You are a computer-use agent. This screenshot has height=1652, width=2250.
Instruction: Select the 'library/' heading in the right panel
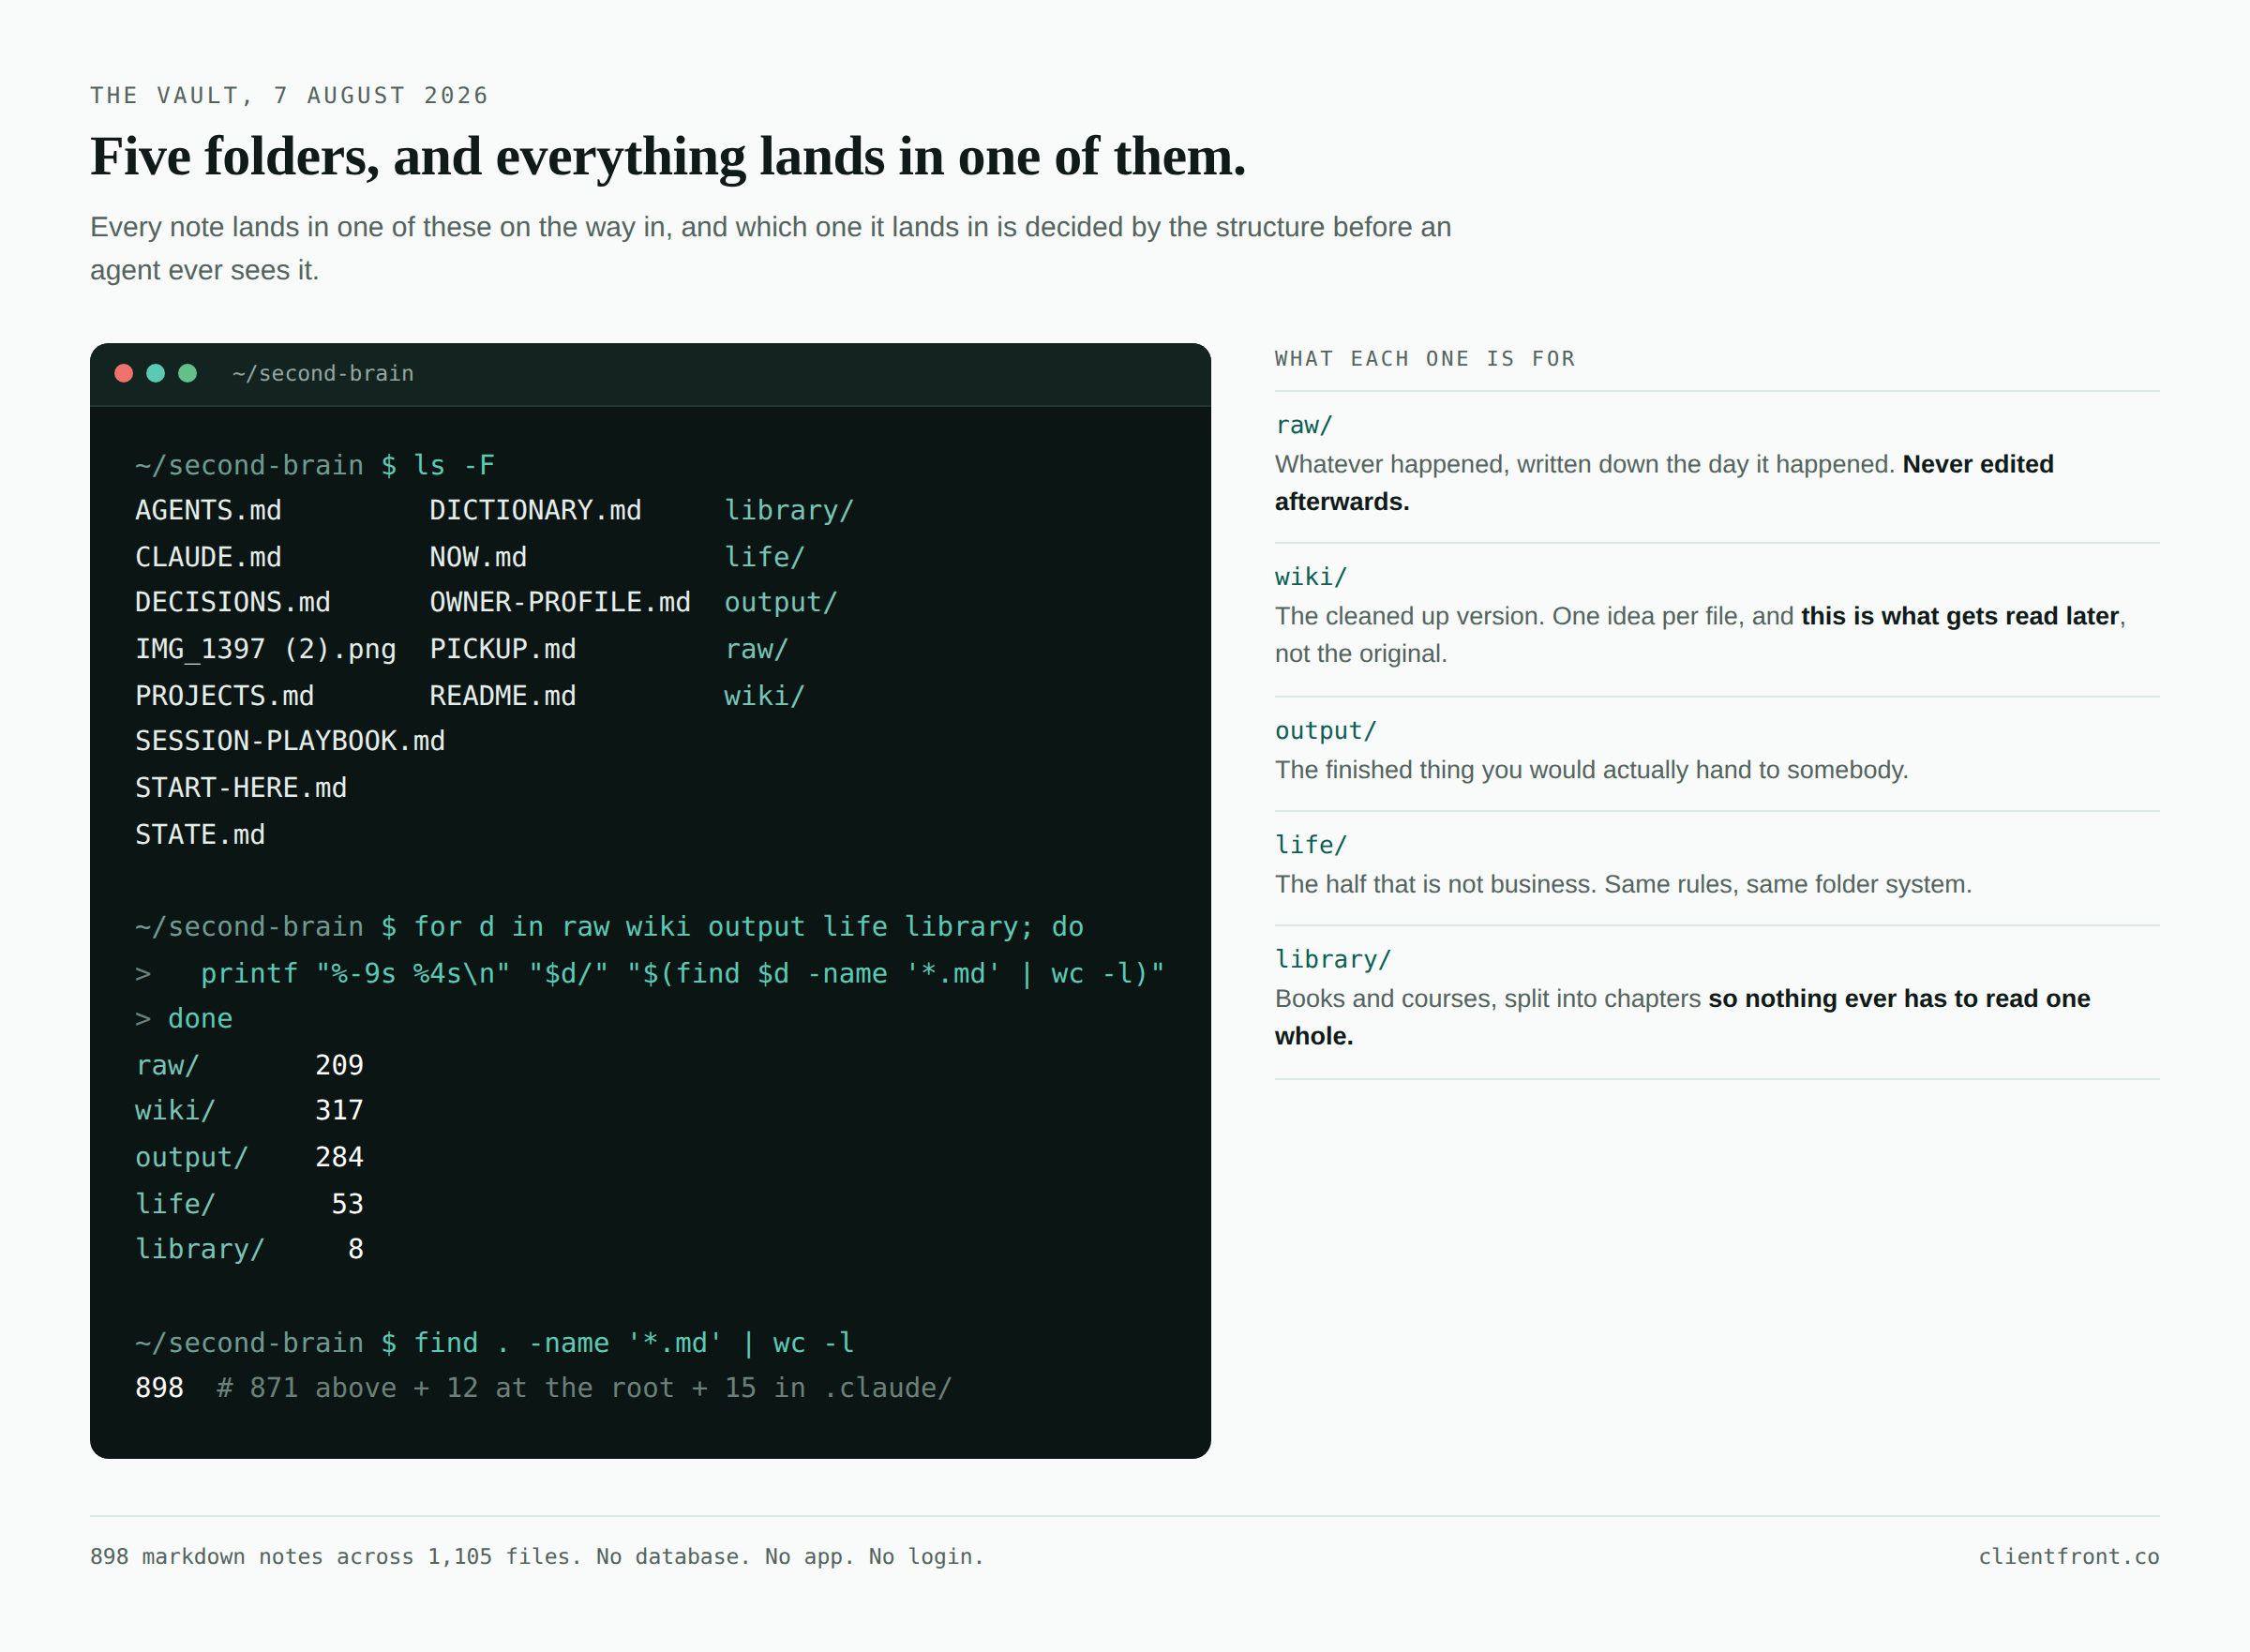point(1333,959)
